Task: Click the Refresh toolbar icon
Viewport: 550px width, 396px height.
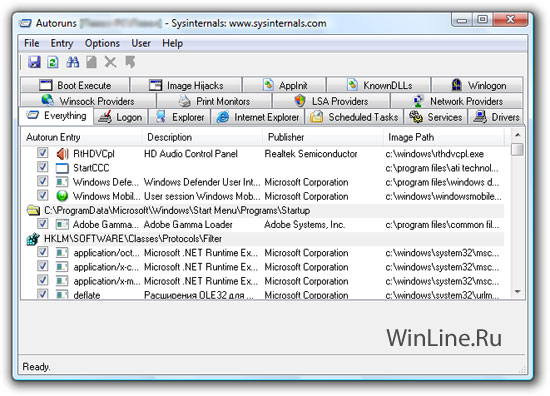Action: [x=53, y=62]
